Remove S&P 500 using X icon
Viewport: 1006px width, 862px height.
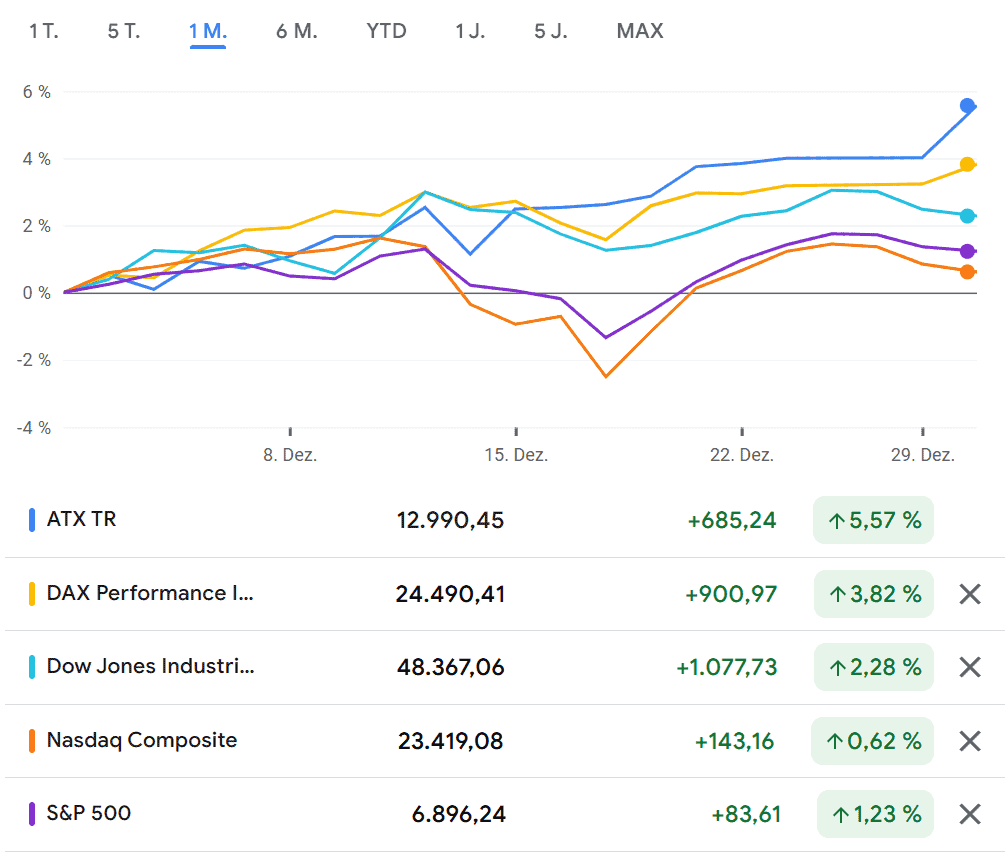click(x=969, y=814)
